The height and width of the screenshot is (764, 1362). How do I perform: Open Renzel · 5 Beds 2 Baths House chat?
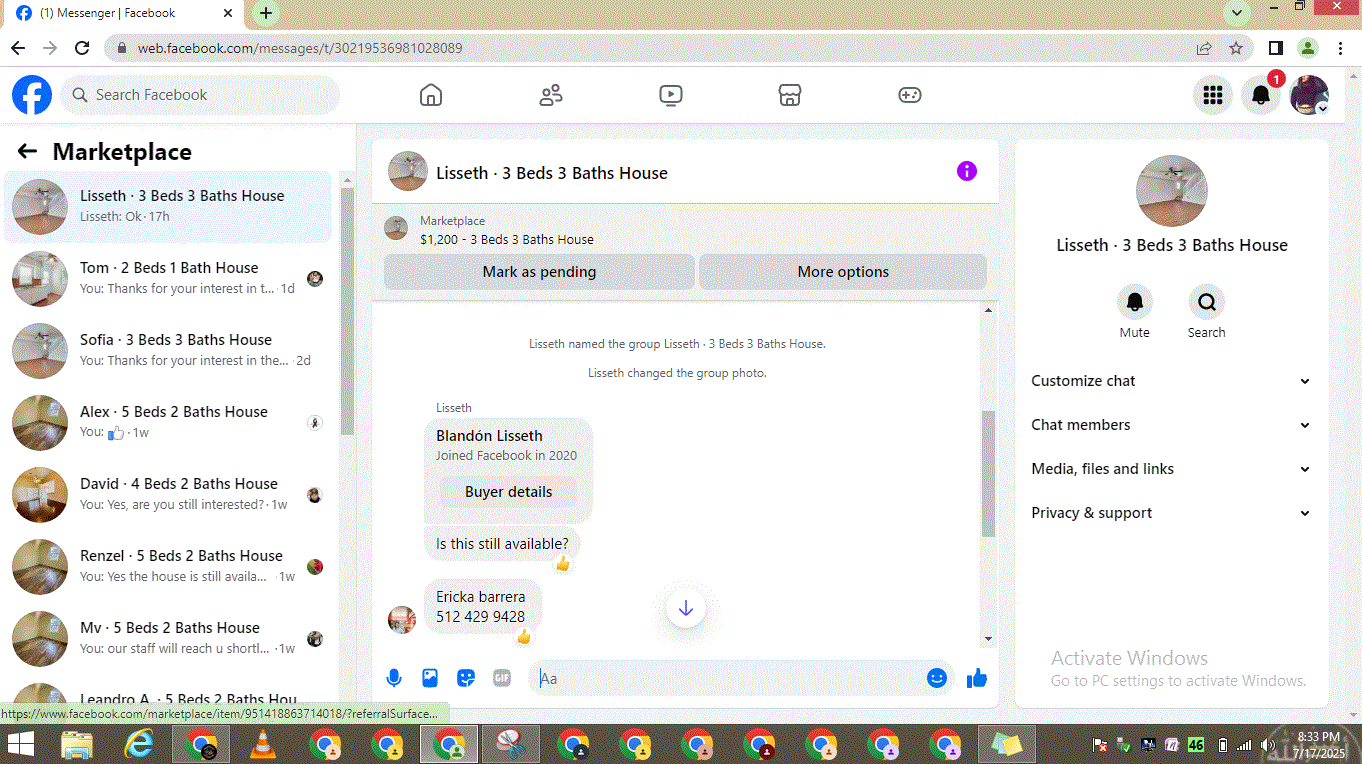click(168, 566)
